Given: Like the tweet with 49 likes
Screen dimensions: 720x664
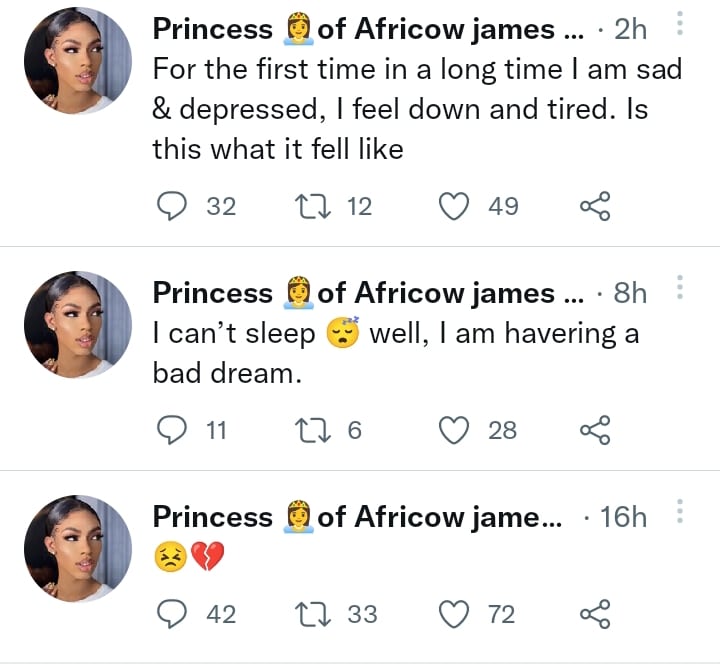Looking at the screenshot, I should coord(456,207).
